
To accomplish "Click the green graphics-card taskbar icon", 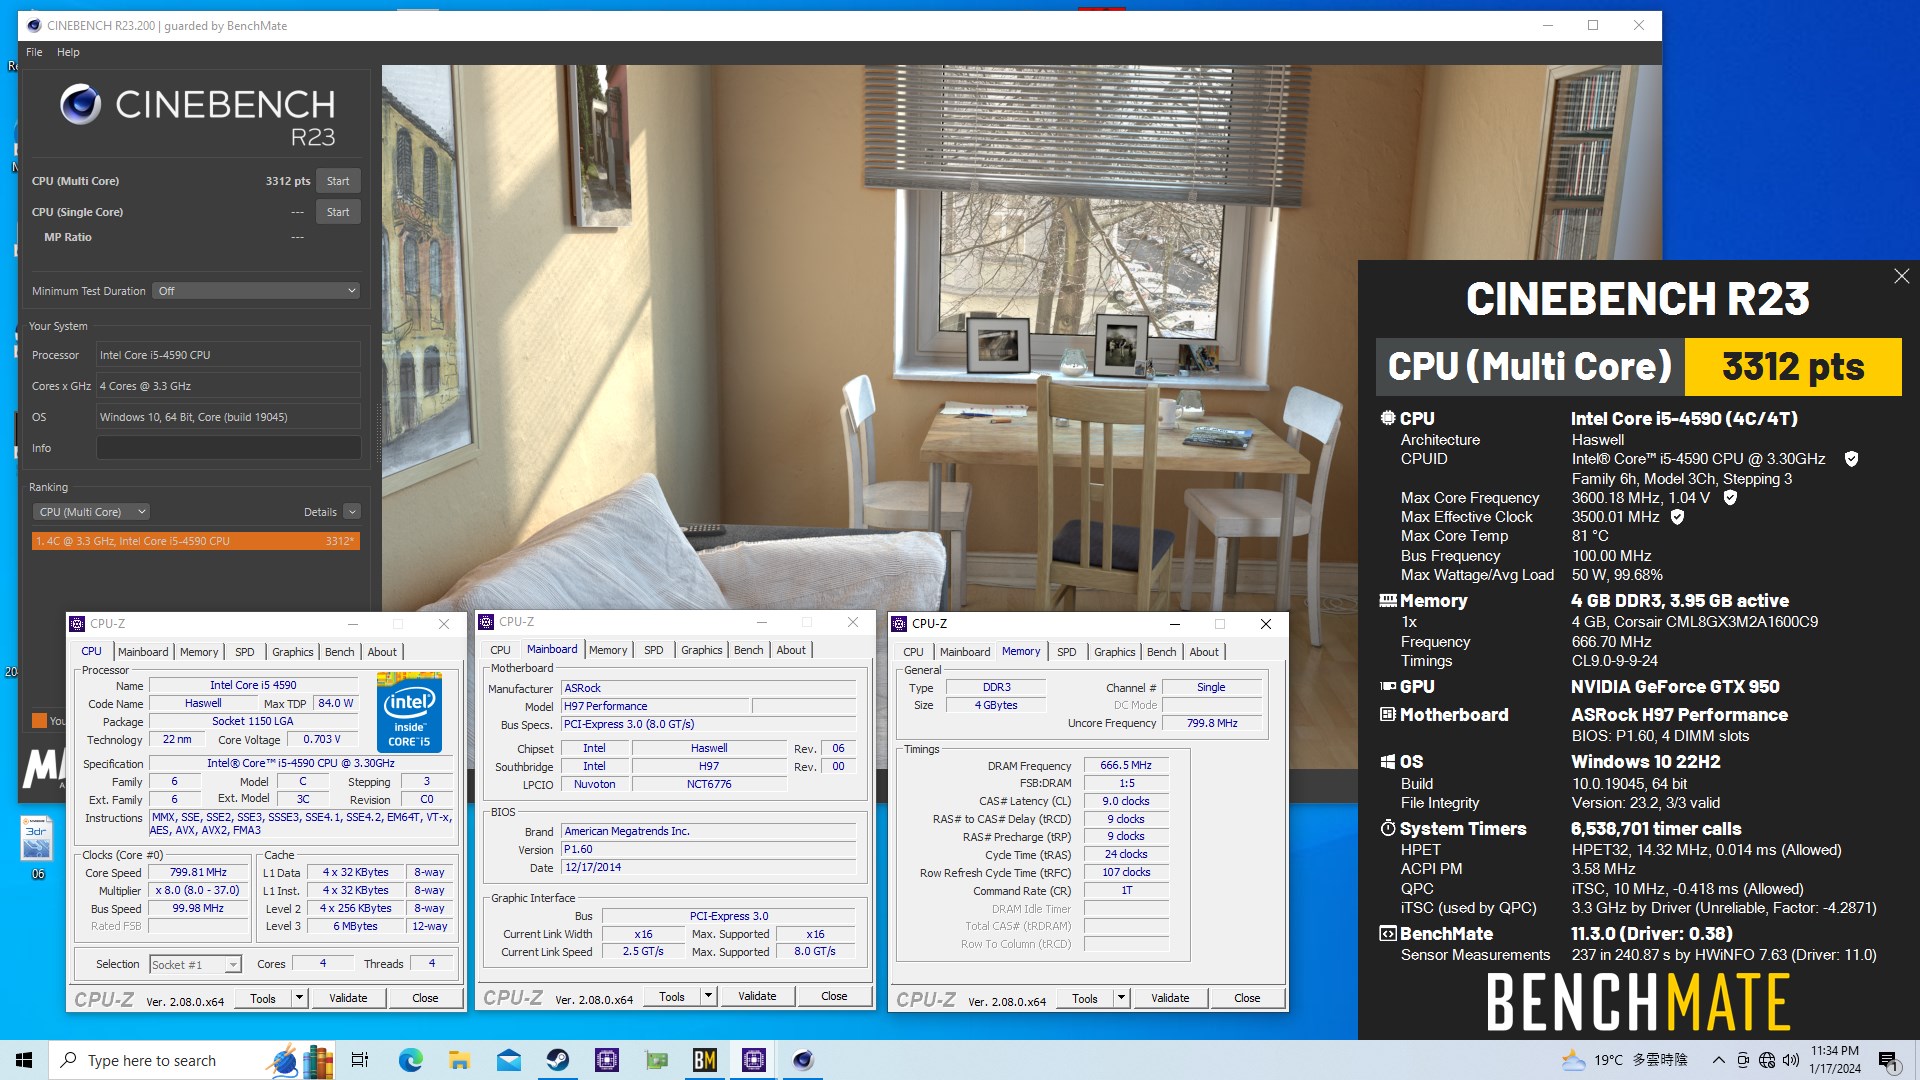I will coord(656,1060).
